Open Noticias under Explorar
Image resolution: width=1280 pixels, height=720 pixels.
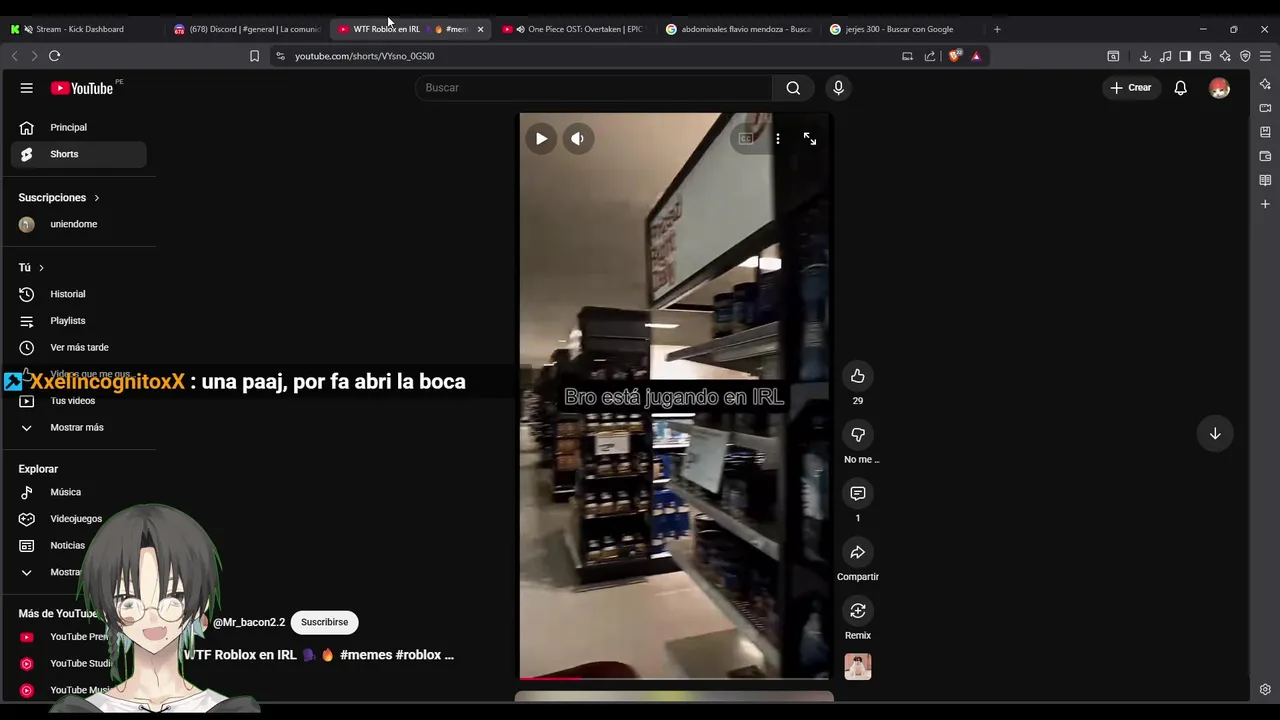tap(78, 545)
